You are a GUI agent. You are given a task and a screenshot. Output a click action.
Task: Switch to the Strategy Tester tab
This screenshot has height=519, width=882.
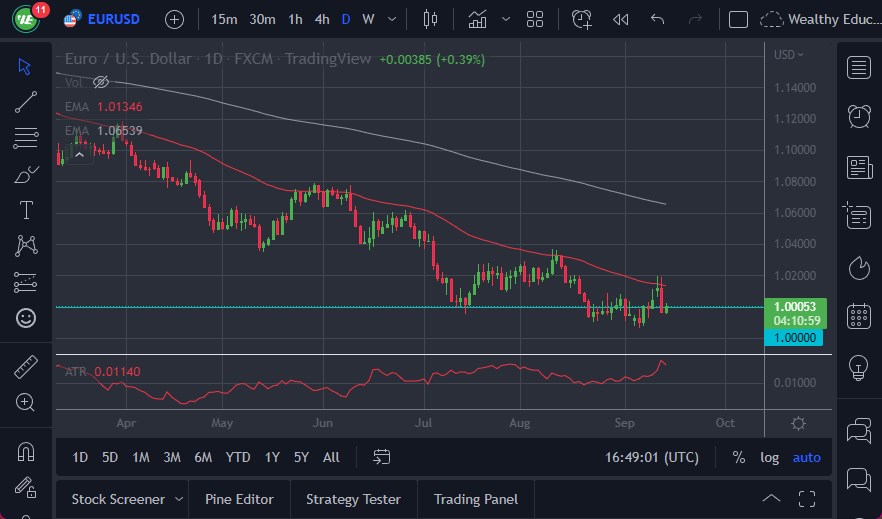click(x=353, y=499)
